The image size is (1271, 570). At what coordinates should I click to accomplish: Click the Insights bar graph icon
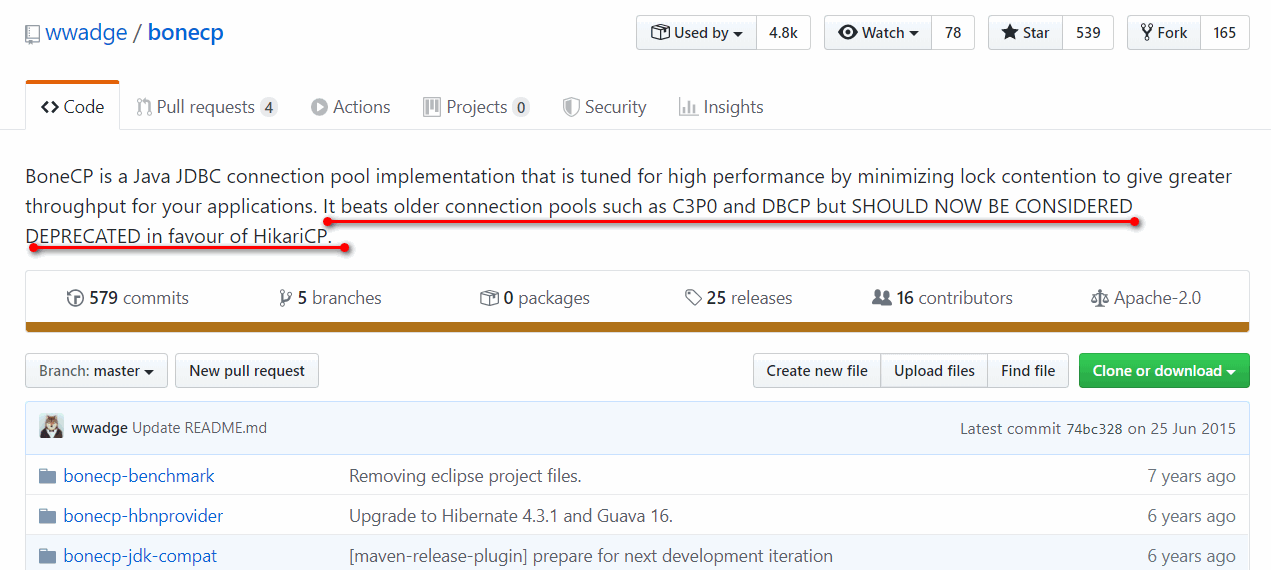click(x=687, y=107)
